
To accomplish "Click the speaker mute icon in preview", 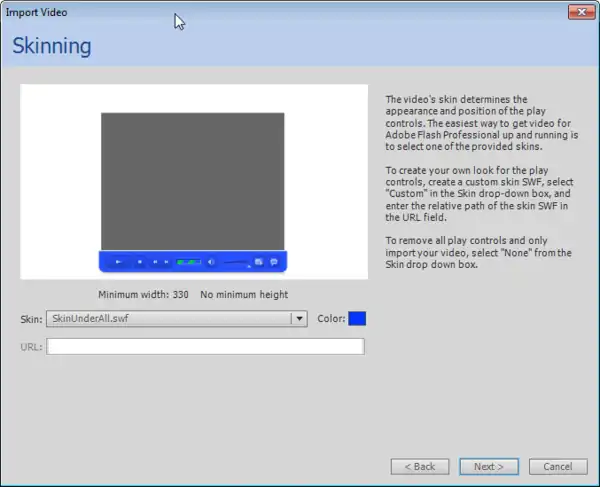I will [211, 262].
